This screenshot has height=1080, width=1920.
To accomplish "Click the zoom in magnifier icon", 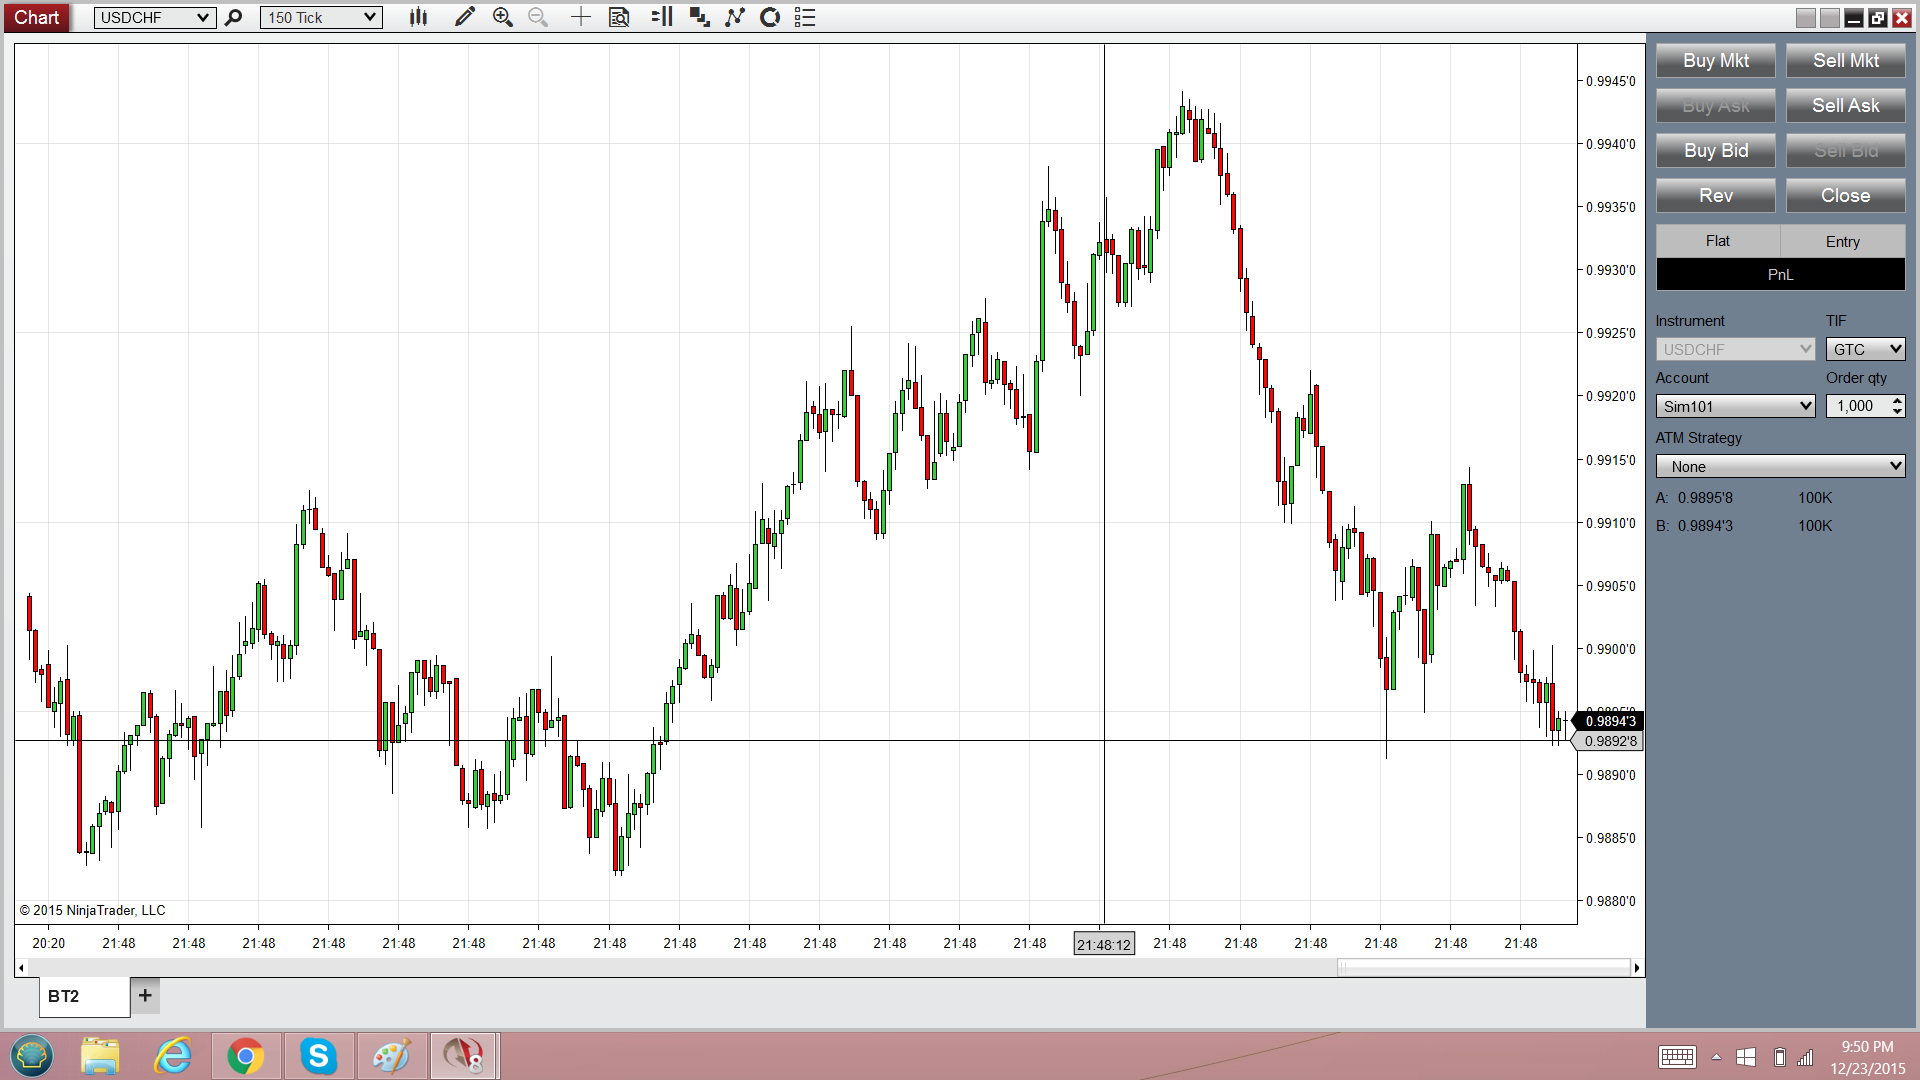I will (x=502, y=17).
